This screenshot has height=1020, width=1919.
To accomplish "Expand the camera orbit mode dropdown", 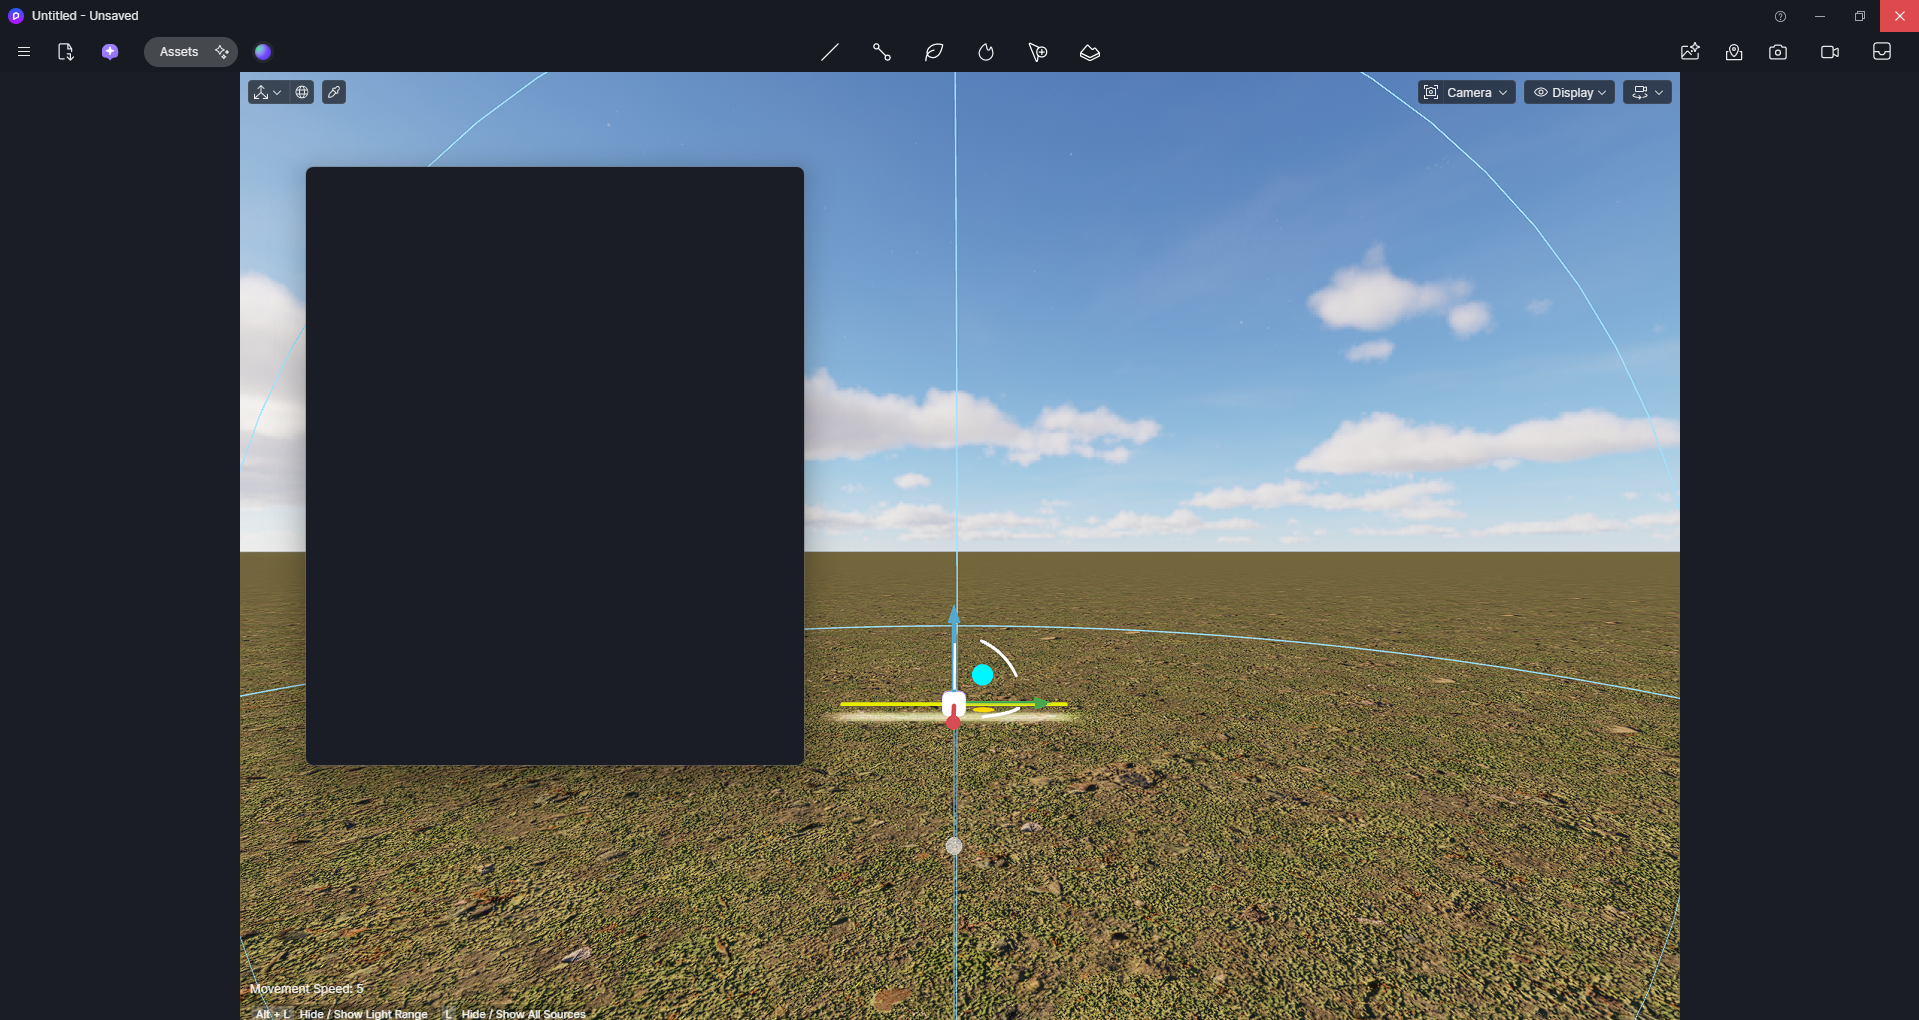I will coord(1647,93).
